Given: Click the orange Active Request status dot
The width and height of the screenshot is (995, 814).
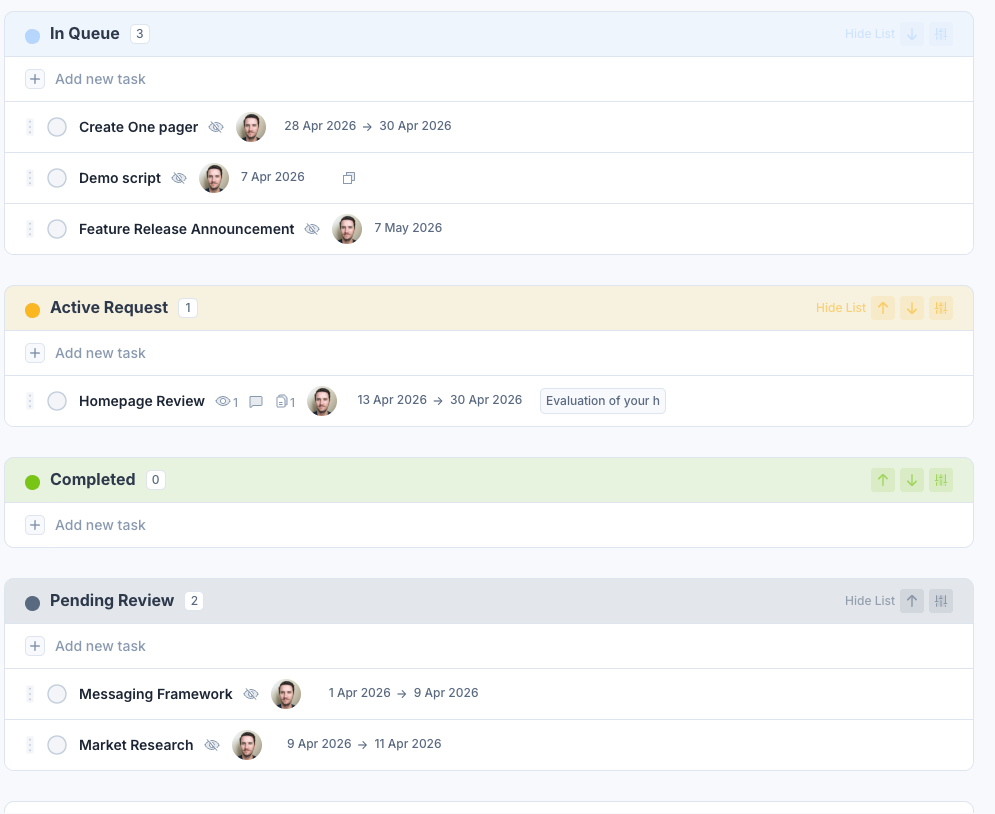Looking at the screenshot, I should click(32, 310).
